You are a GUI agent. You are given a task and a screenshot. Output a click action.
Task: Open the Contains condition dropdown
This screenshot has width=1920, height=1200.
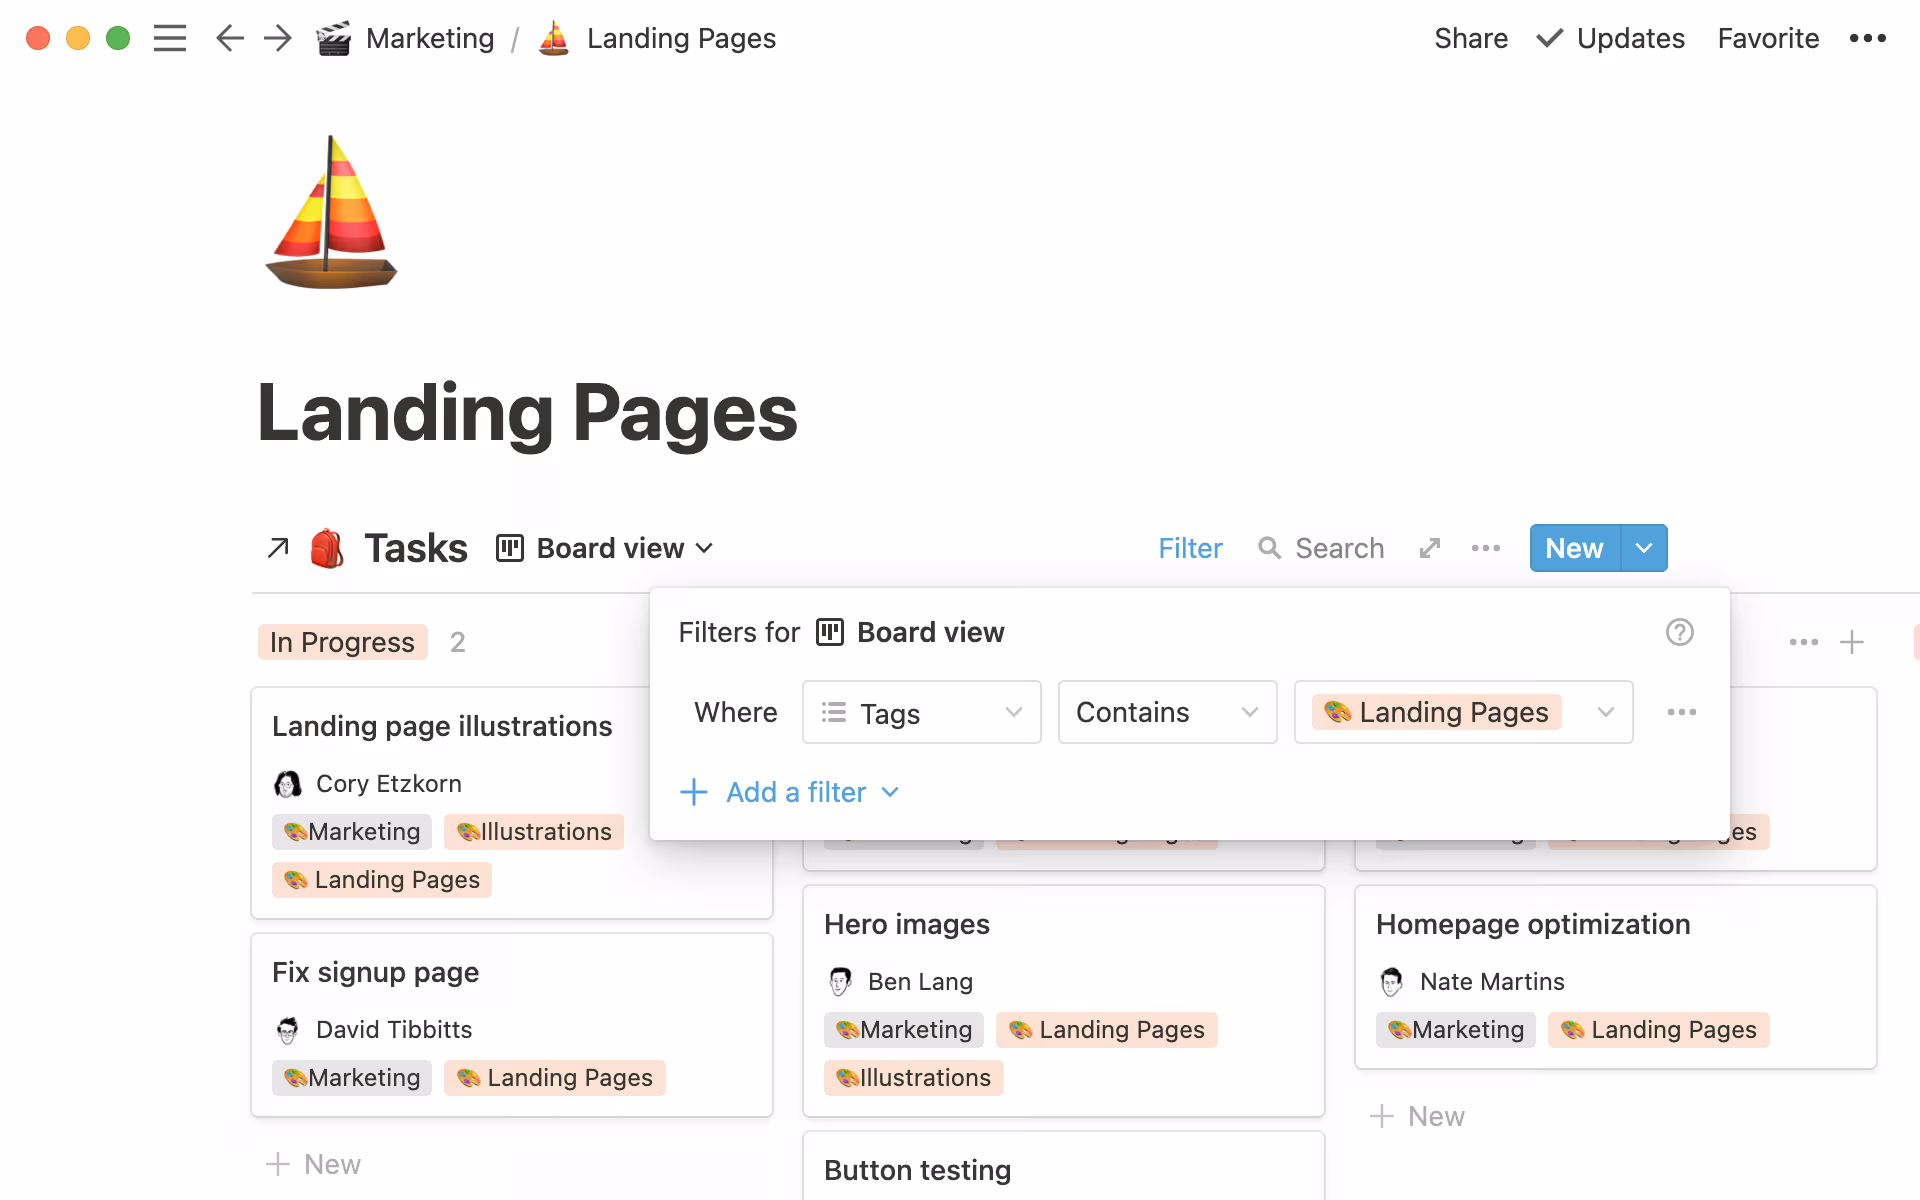pos(1167,712)
